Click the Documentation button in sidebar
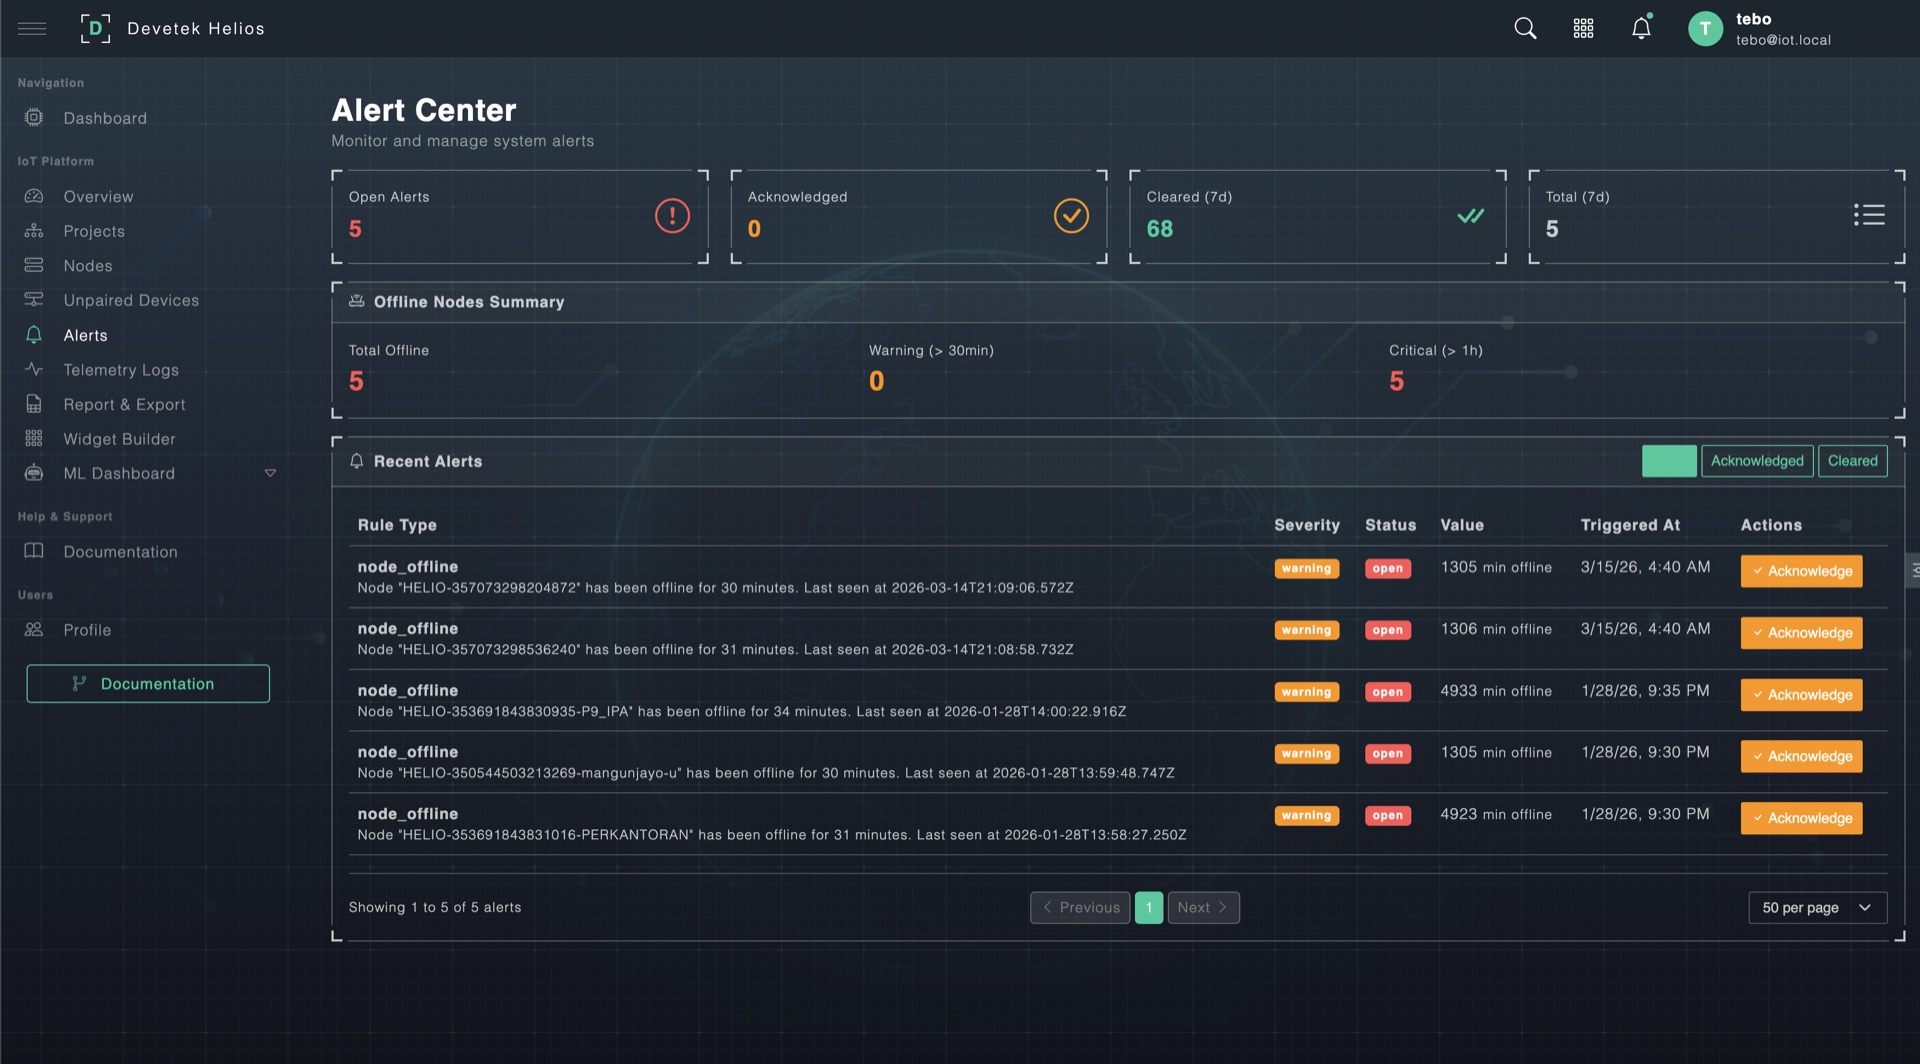This screenshot has height=1064, width=1920. [147, 683]
